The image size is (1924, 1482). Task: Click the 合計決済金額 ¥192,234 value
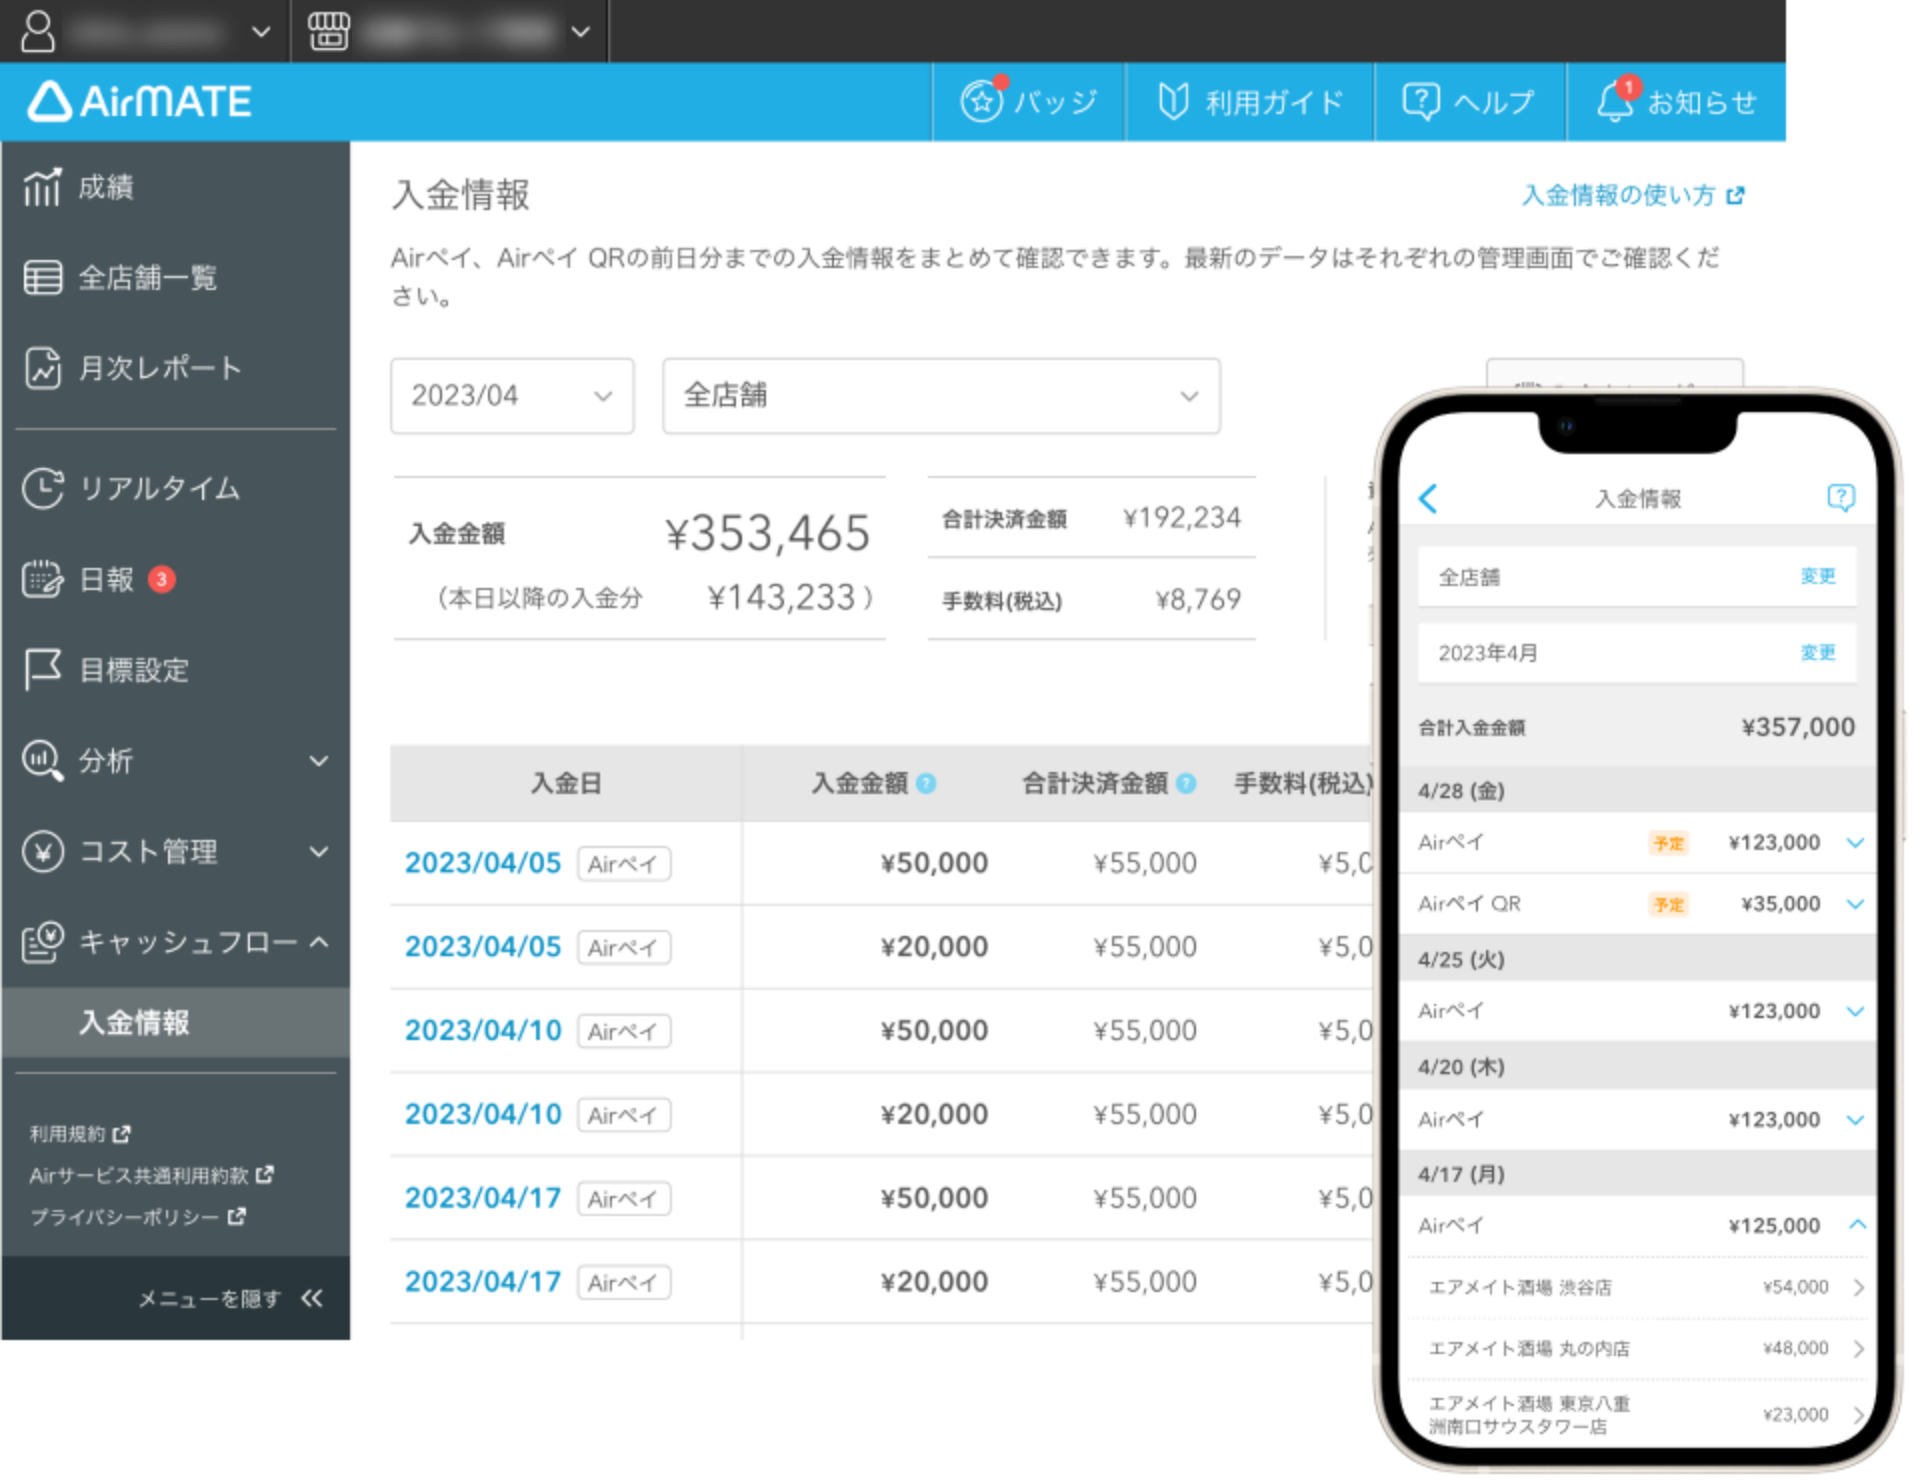[x=1181, y=519]
